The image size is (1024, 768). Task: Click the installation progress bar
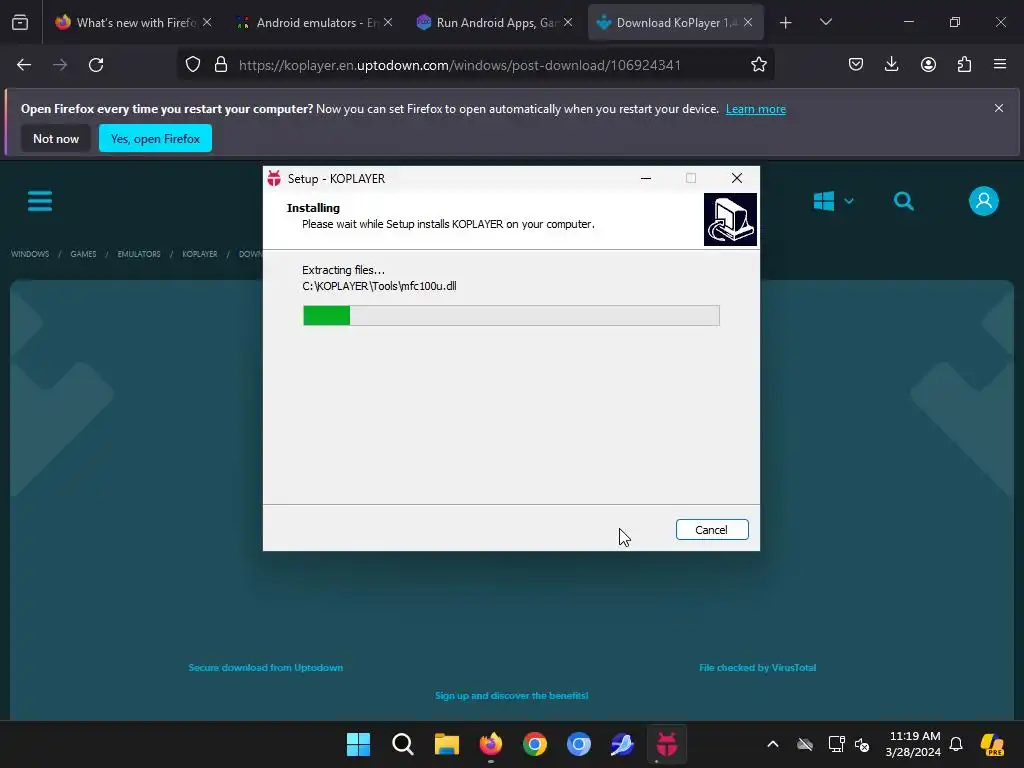(511, 315)
